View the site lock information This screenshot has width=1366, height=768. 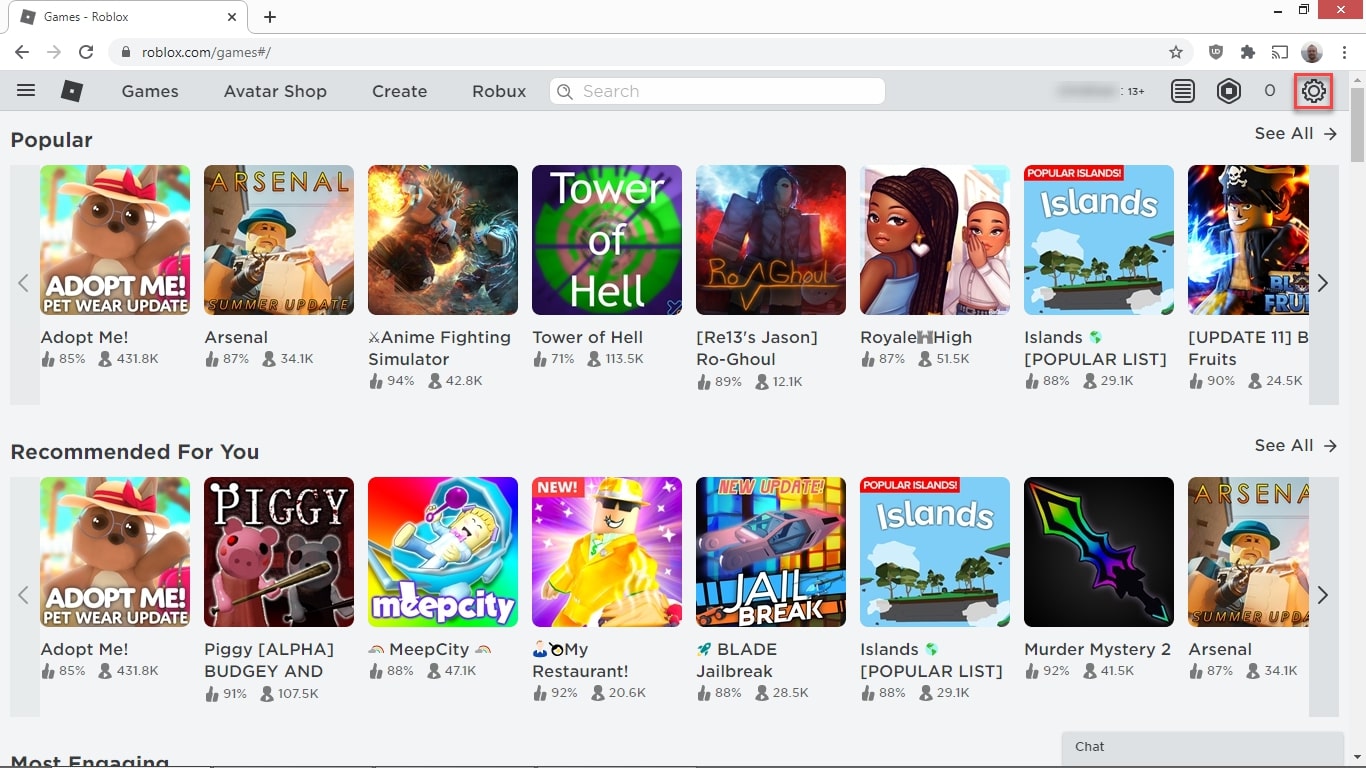point(126,52)
